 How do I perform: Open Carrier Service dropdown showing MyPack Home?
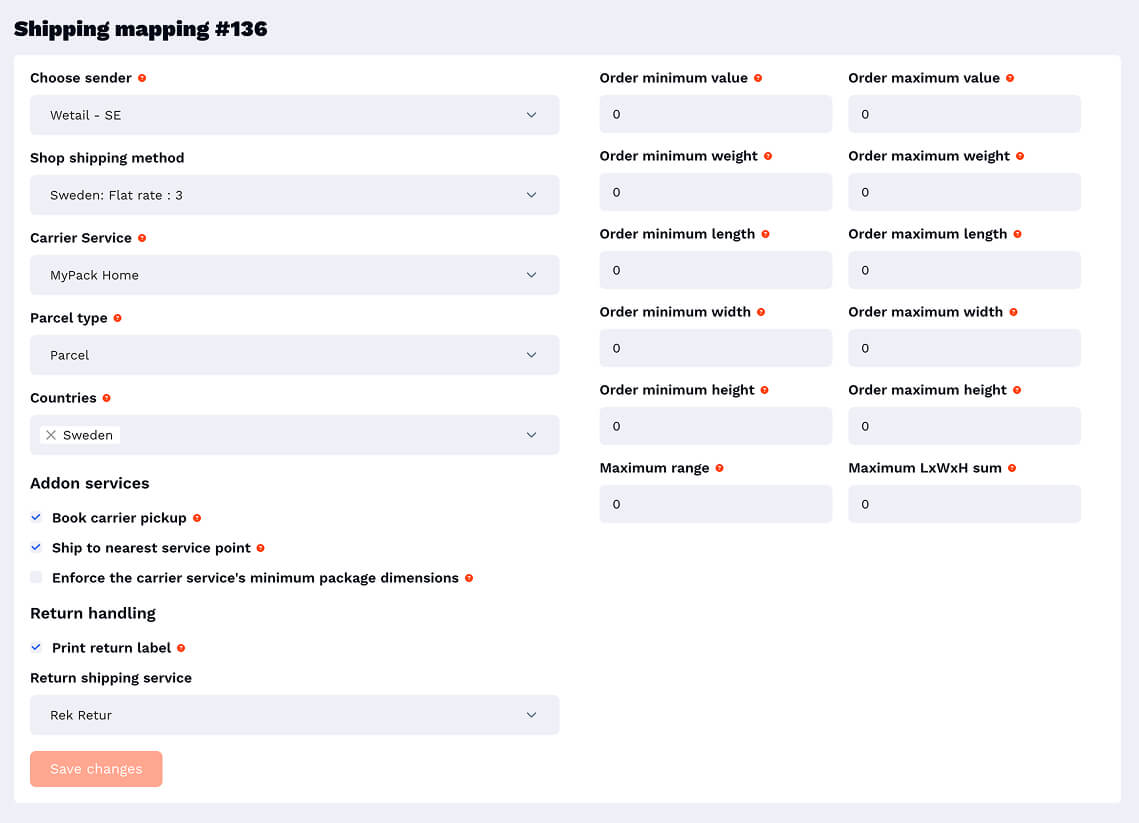click(294, 275)
